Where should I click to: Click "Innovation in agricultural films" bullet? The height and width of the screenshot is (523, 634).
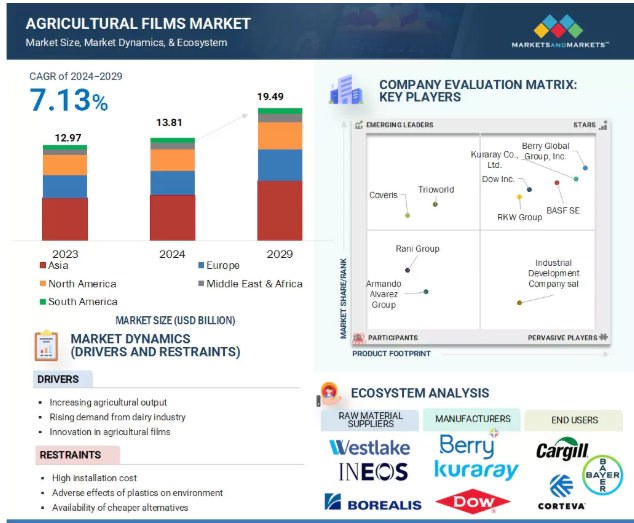coord(110,432)
